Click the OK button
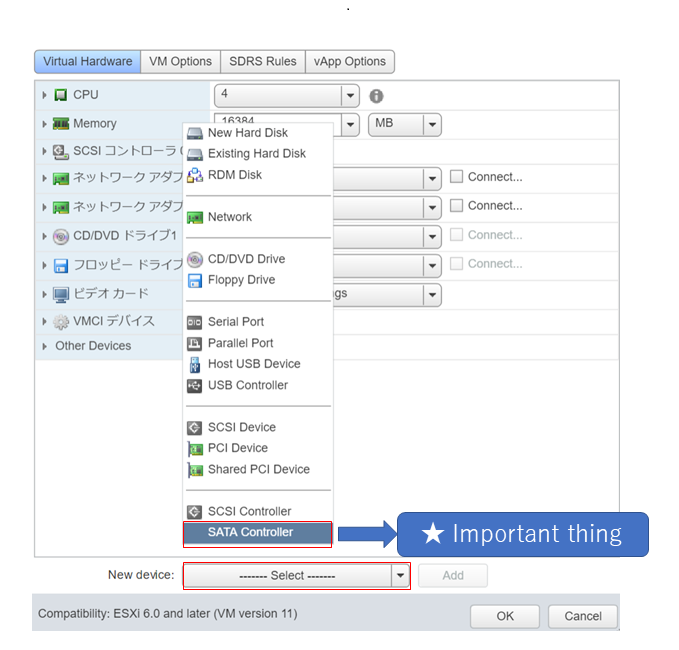679x650 pixels. coord(505,616)
